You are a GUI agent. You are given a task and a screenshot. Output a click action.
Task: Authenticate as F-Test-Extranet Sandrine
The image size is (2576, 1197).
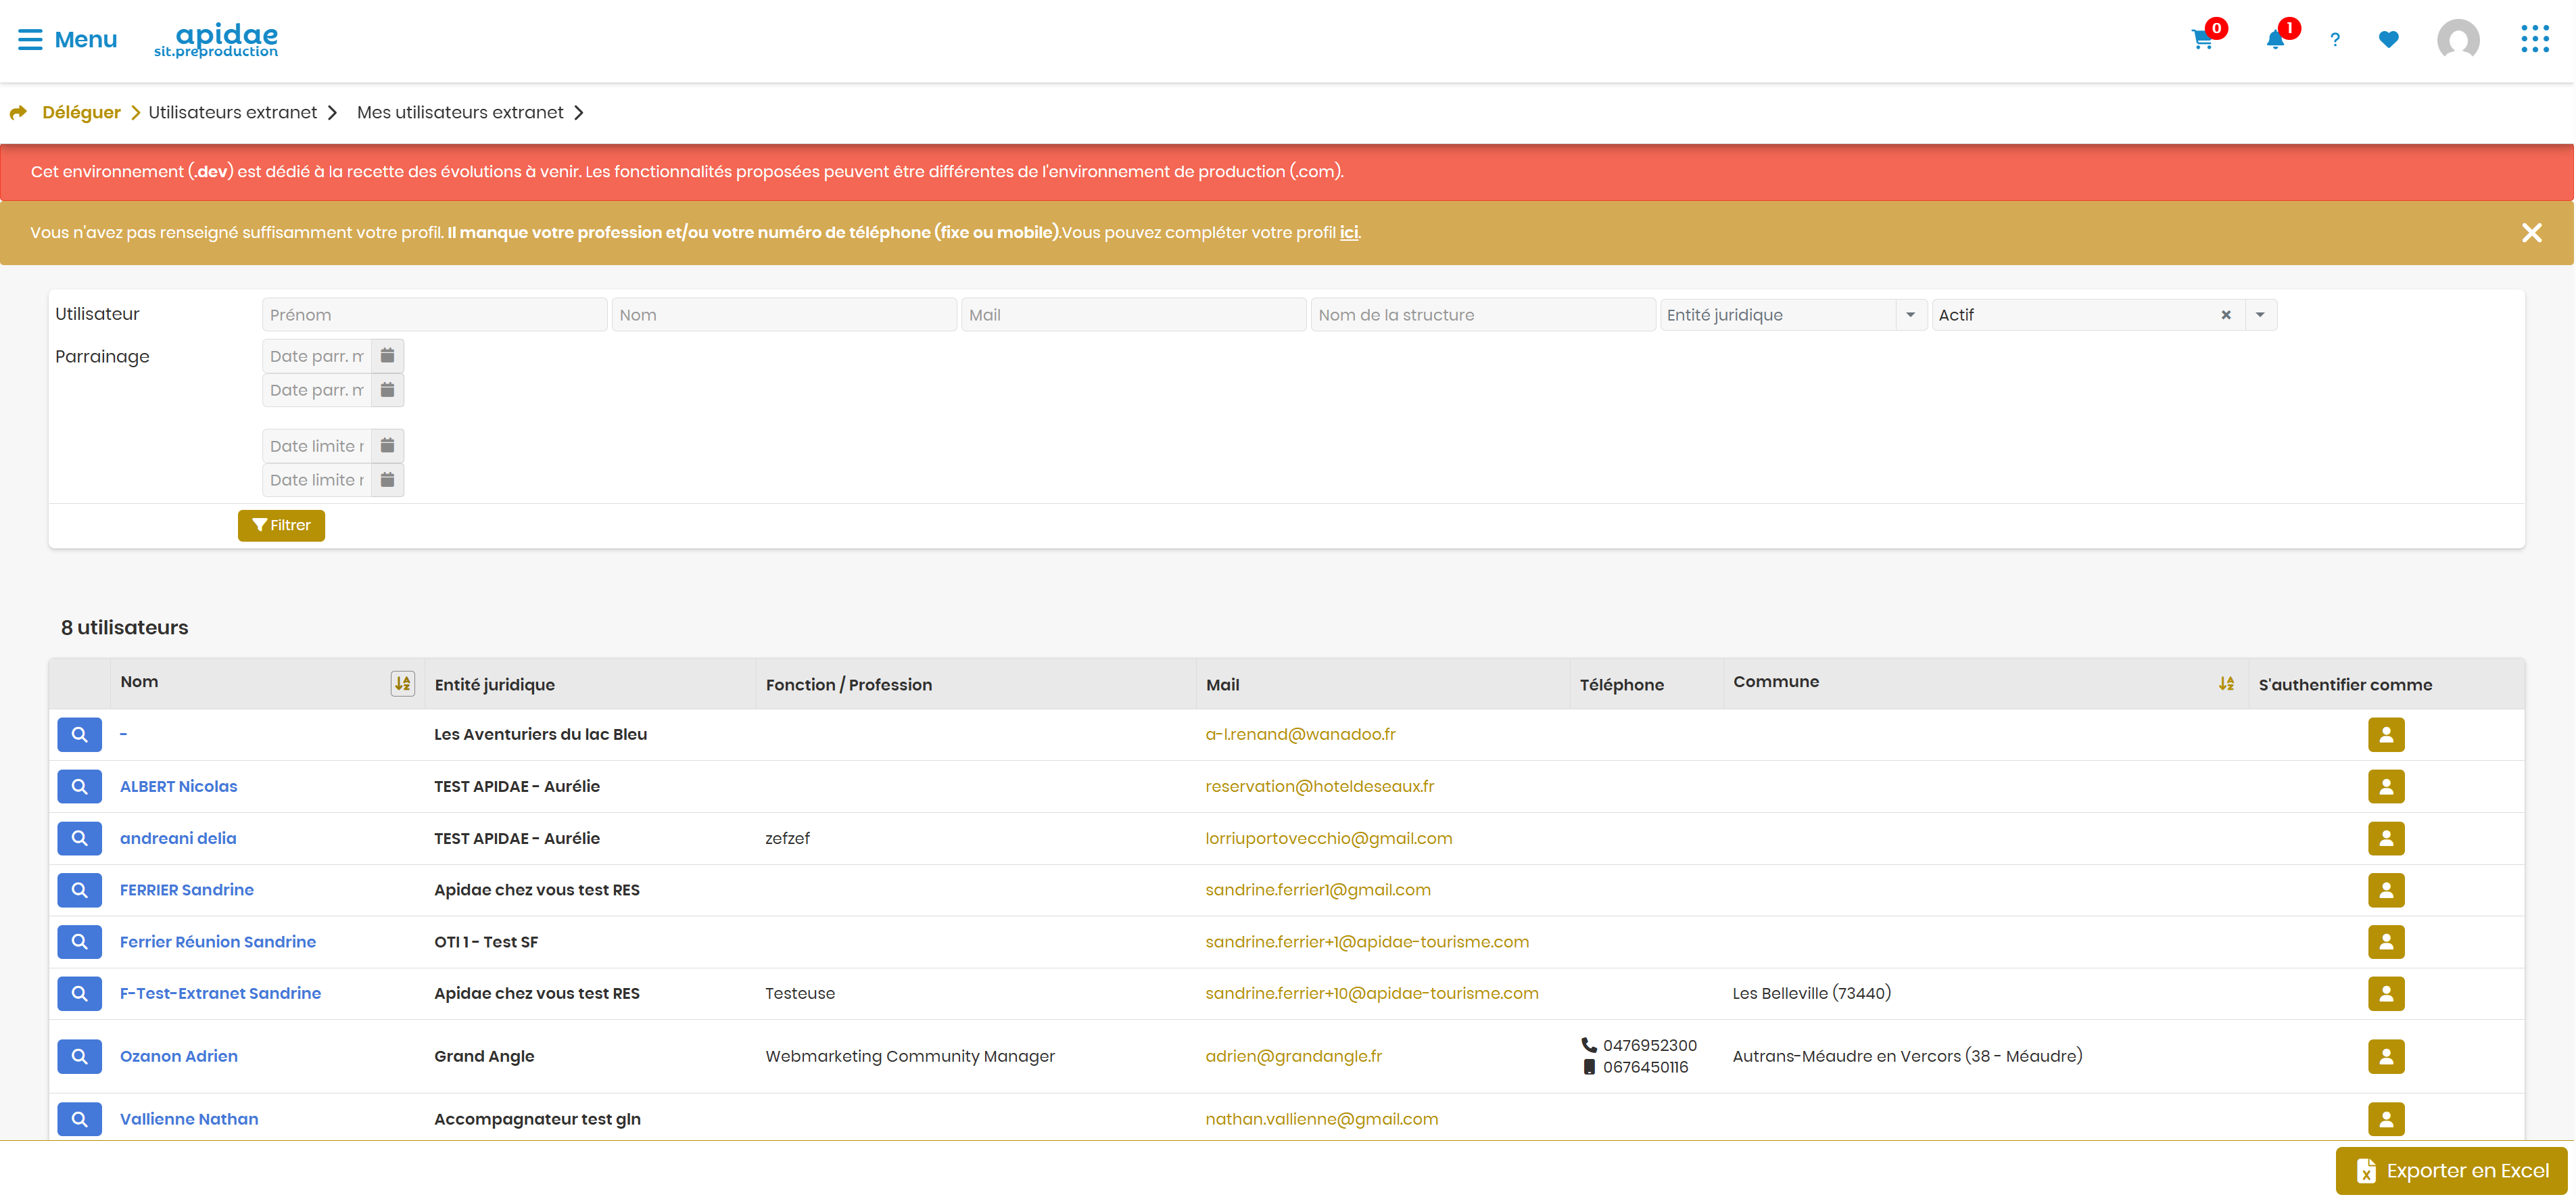(x=2386, y=994)
